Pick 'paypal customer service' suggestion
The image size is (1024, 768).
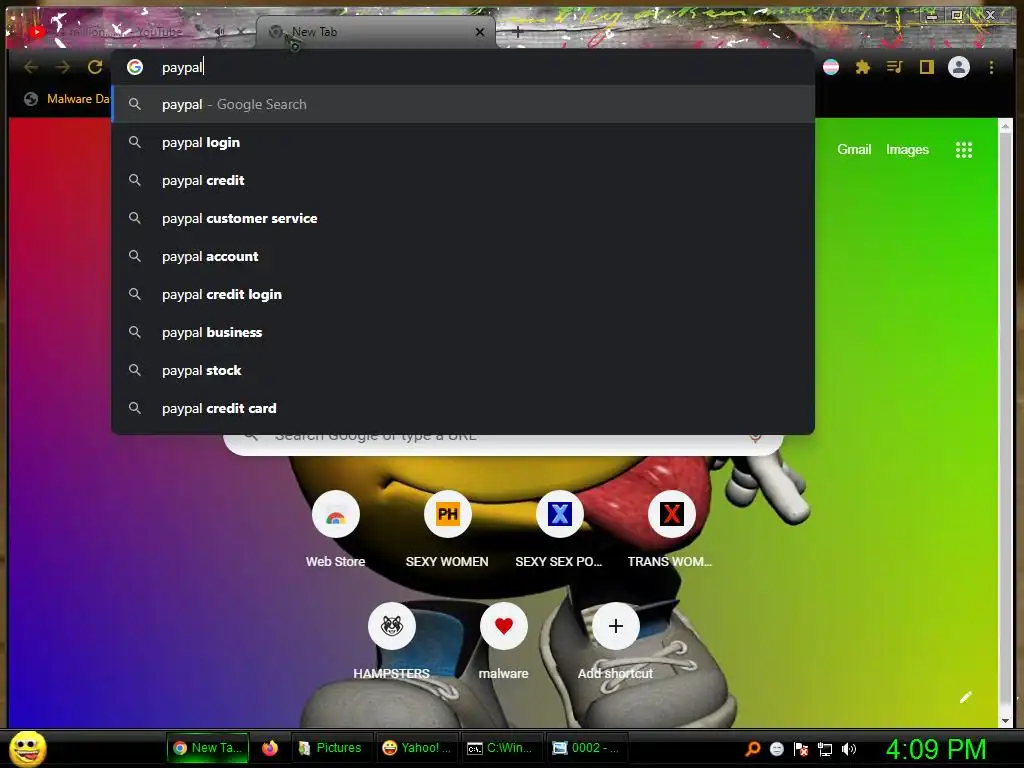[463, 218]
